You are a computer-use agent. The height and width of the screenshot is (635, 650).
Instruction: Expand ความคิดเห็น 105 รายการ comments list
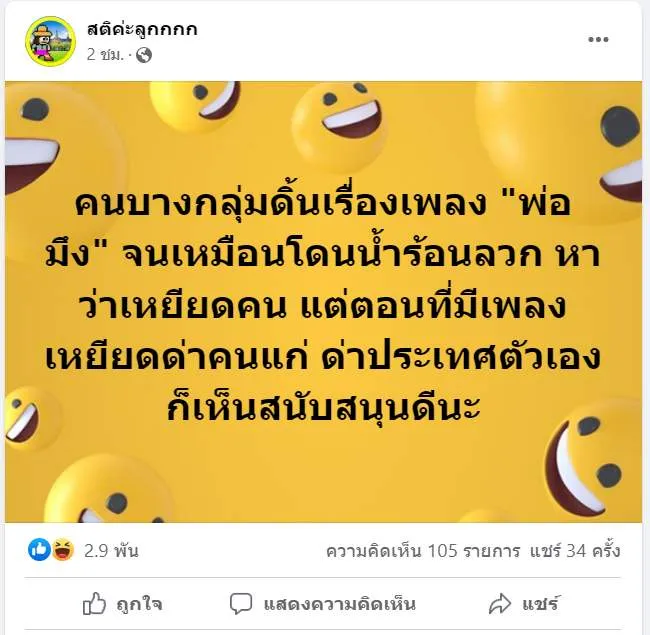[422, 551]
